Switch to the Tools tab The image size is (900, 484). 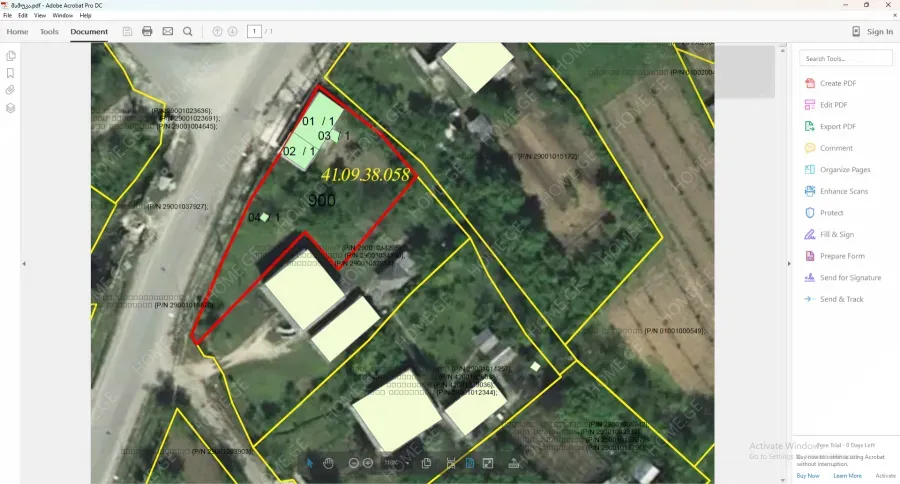point(49,32)
